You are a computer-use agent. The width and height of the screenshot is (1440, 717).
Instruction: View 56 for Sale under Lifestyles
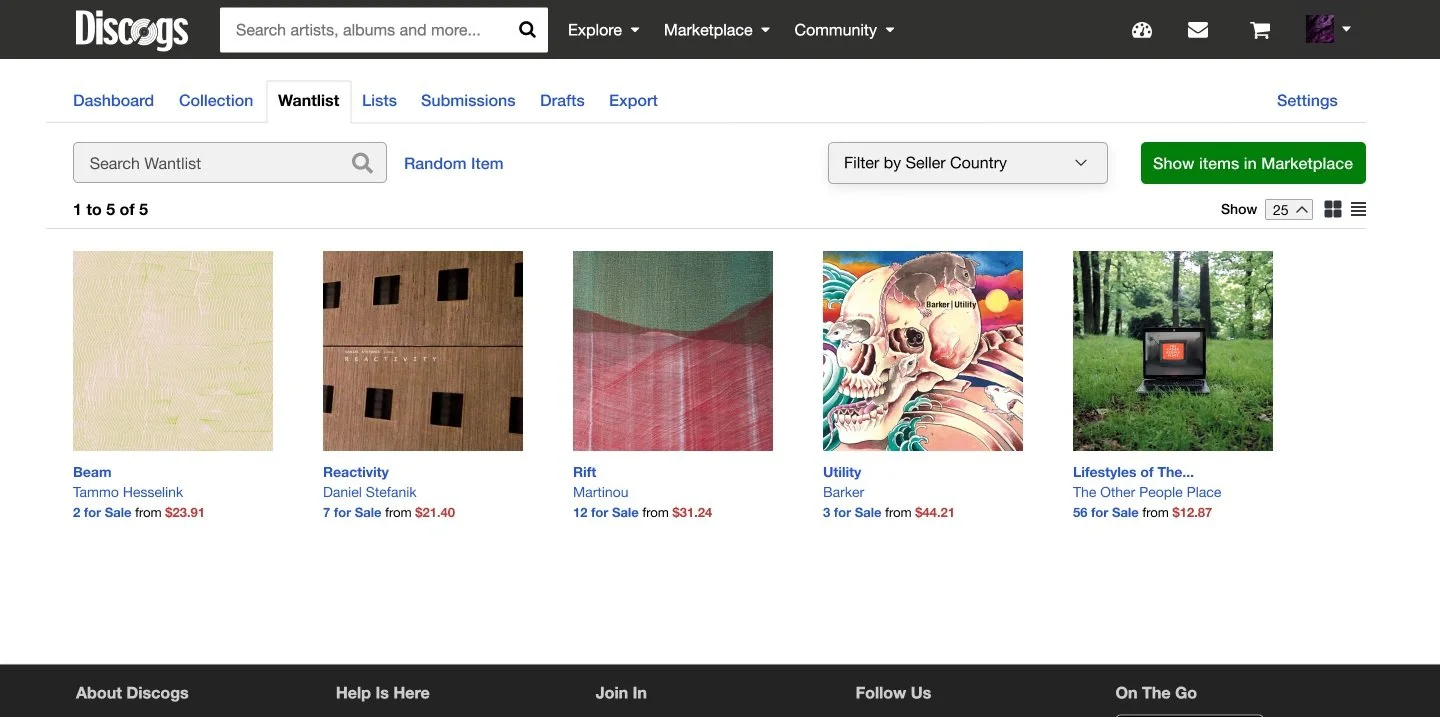1106,512
